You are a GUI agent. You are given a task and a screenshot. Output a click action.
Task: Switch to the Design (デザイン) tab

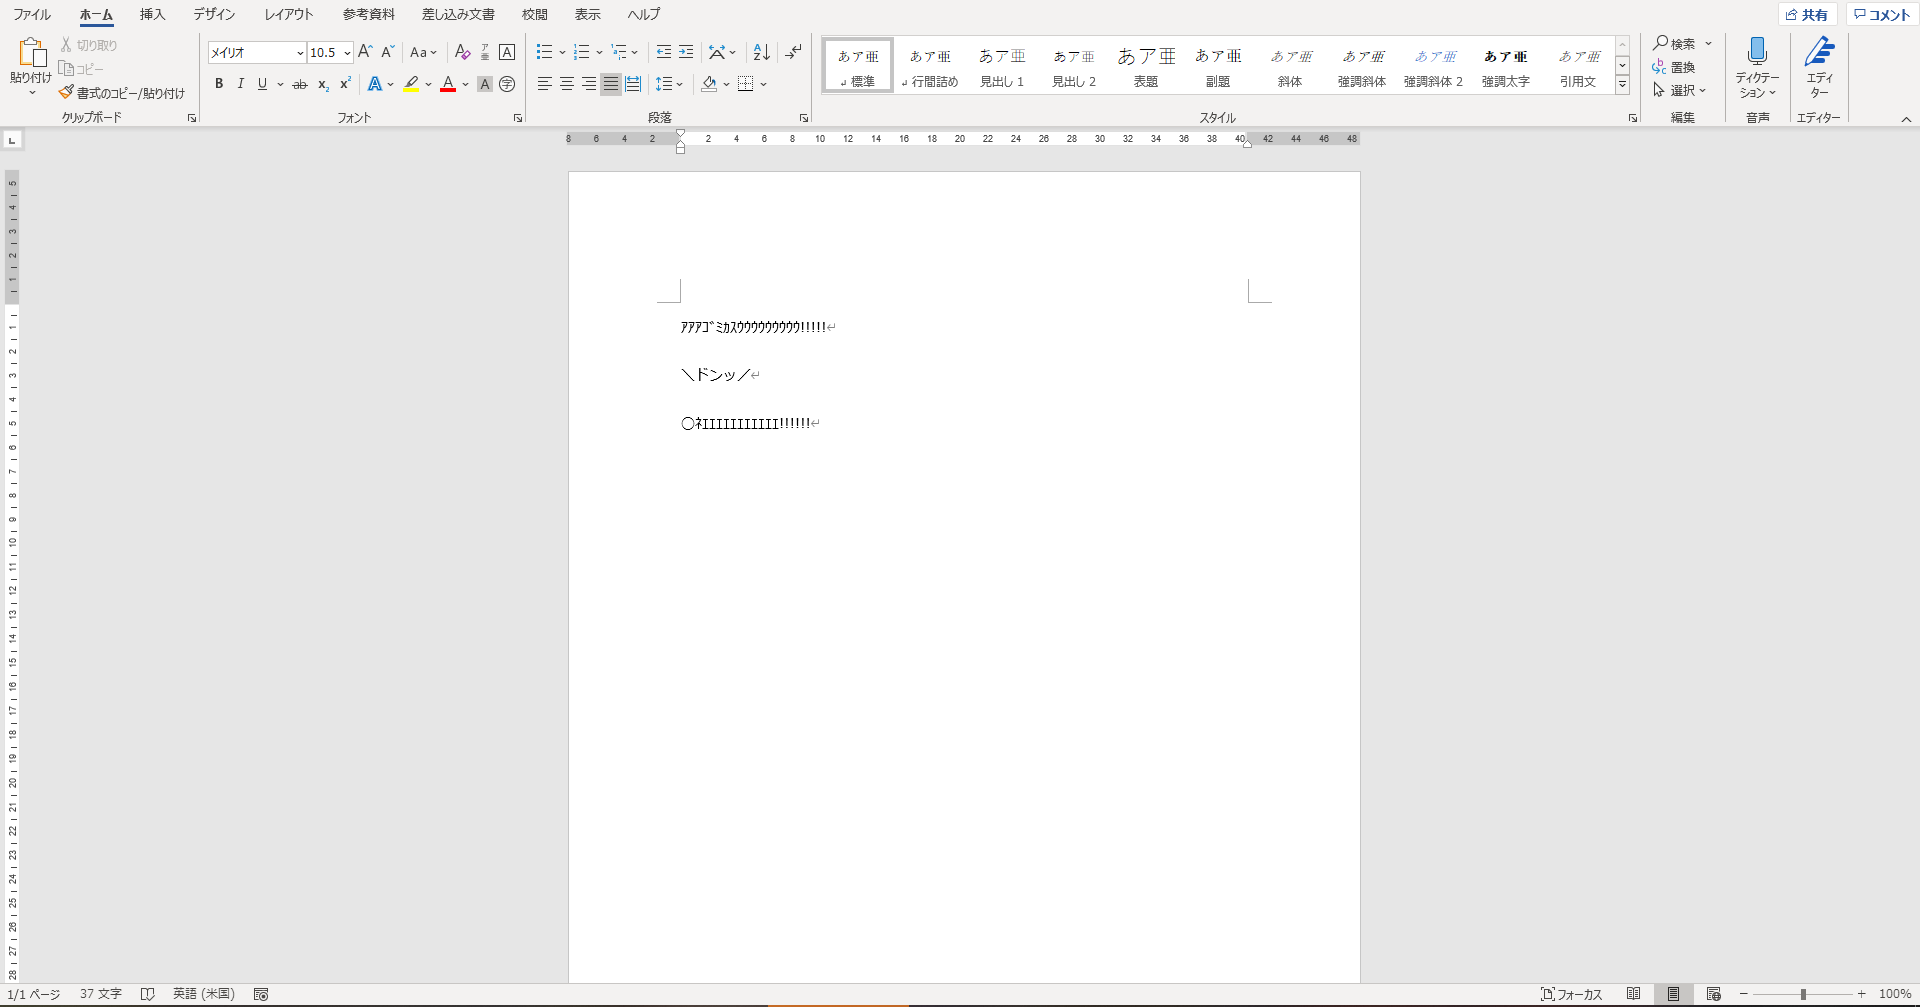(214, 14)
